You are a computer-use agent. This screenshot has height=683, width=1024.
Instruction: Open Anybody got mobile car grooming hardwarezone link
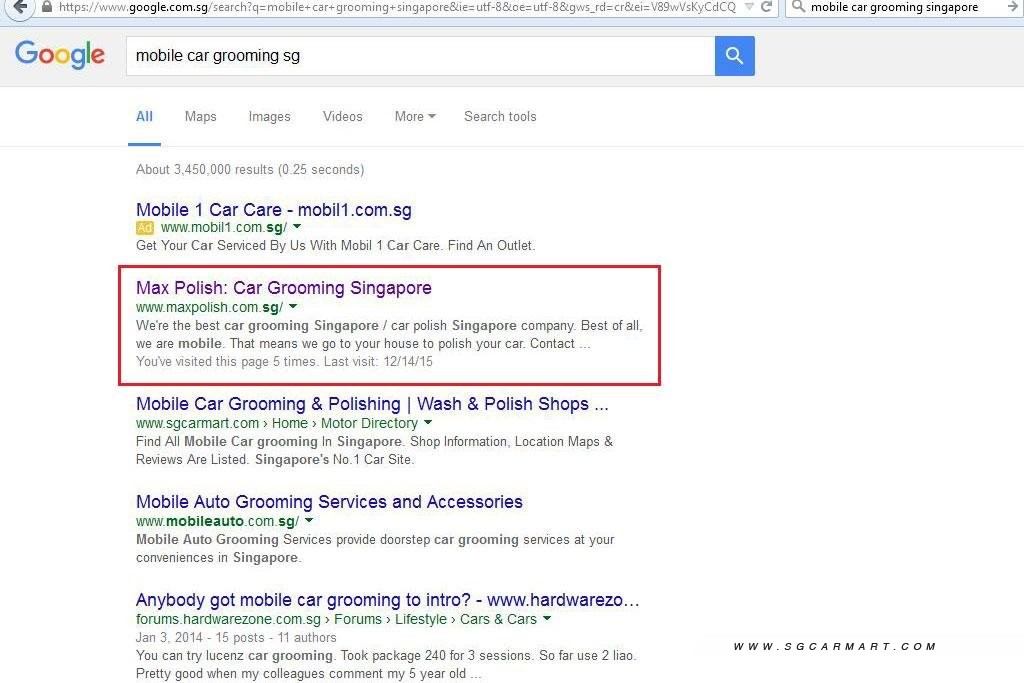[x=387, y=600]
